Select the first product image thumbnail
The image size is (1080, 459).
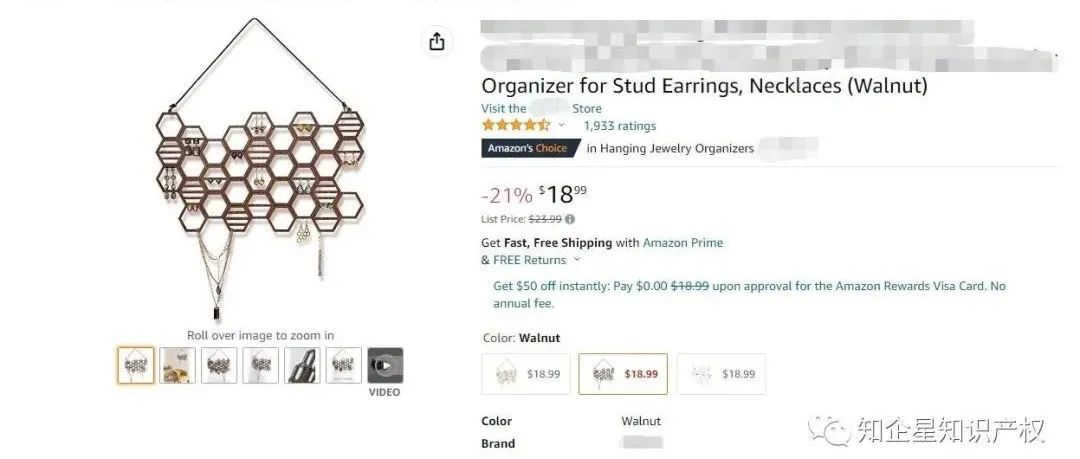tap(136, 366)
